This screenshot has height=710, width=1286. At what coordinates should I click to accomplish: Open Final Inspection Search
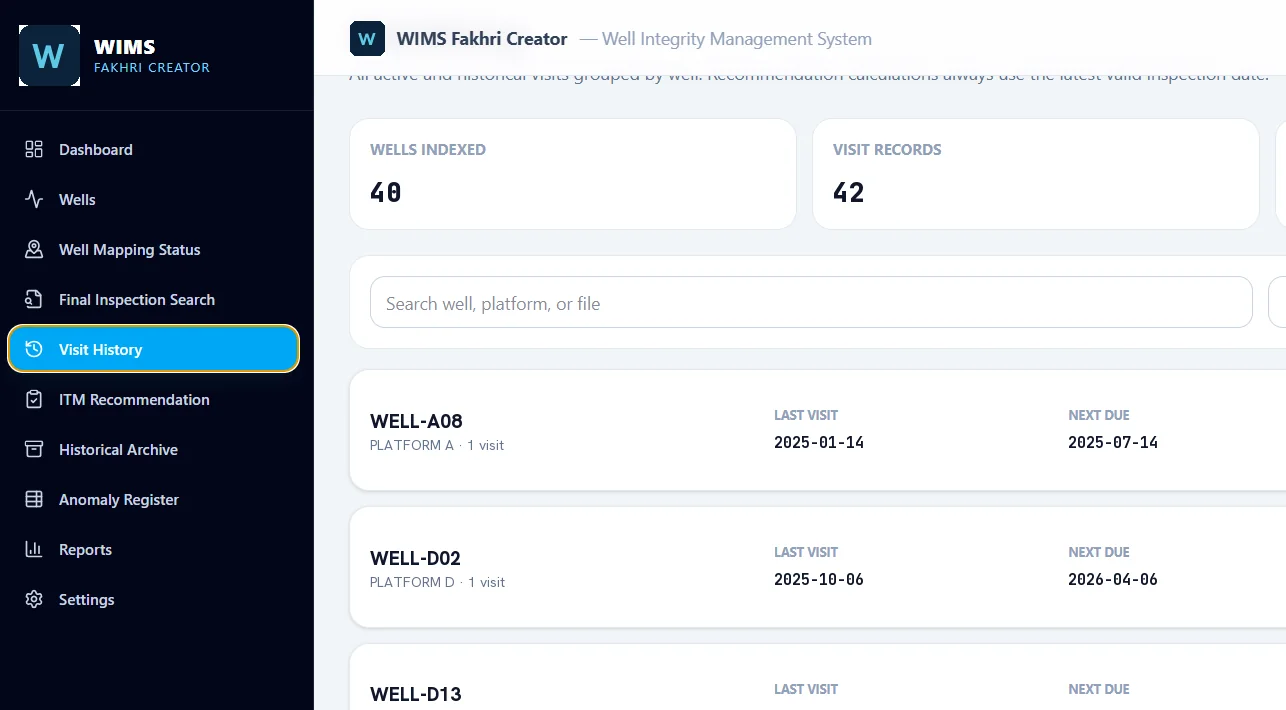153,299
